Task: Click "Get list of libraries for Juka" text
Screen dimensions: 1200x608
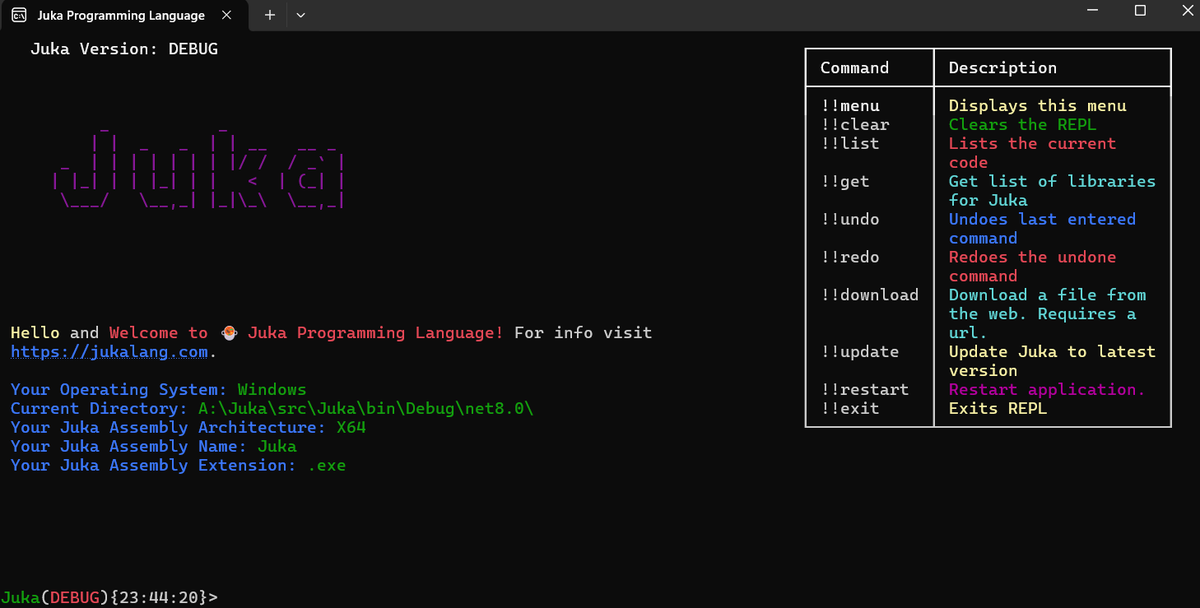Action: [x=1052, y=191]
